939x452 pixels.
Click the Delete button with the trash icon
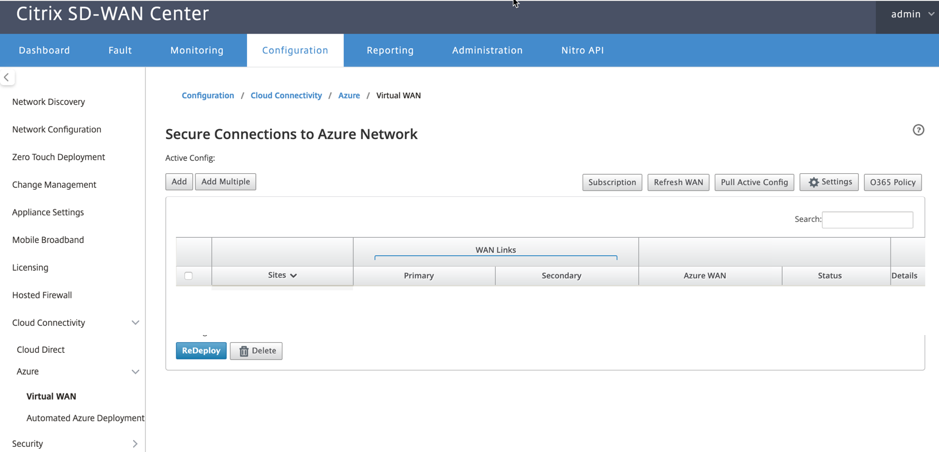(x=256, y=351)
